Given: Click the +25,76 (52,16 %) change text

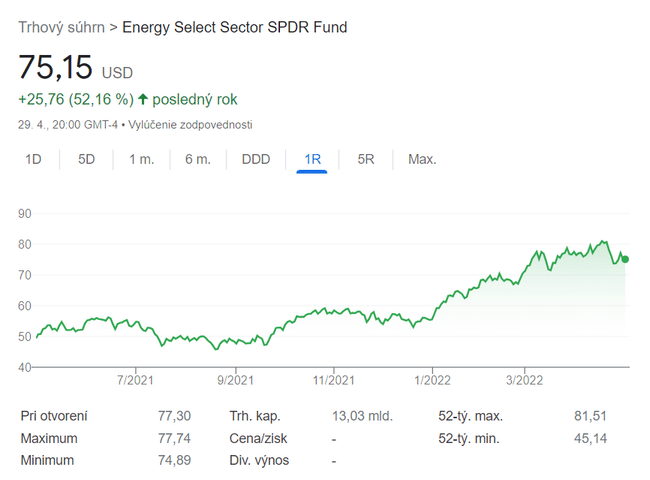Looking at the screenshot, I should pyautogui.click(x=76, y=100).
